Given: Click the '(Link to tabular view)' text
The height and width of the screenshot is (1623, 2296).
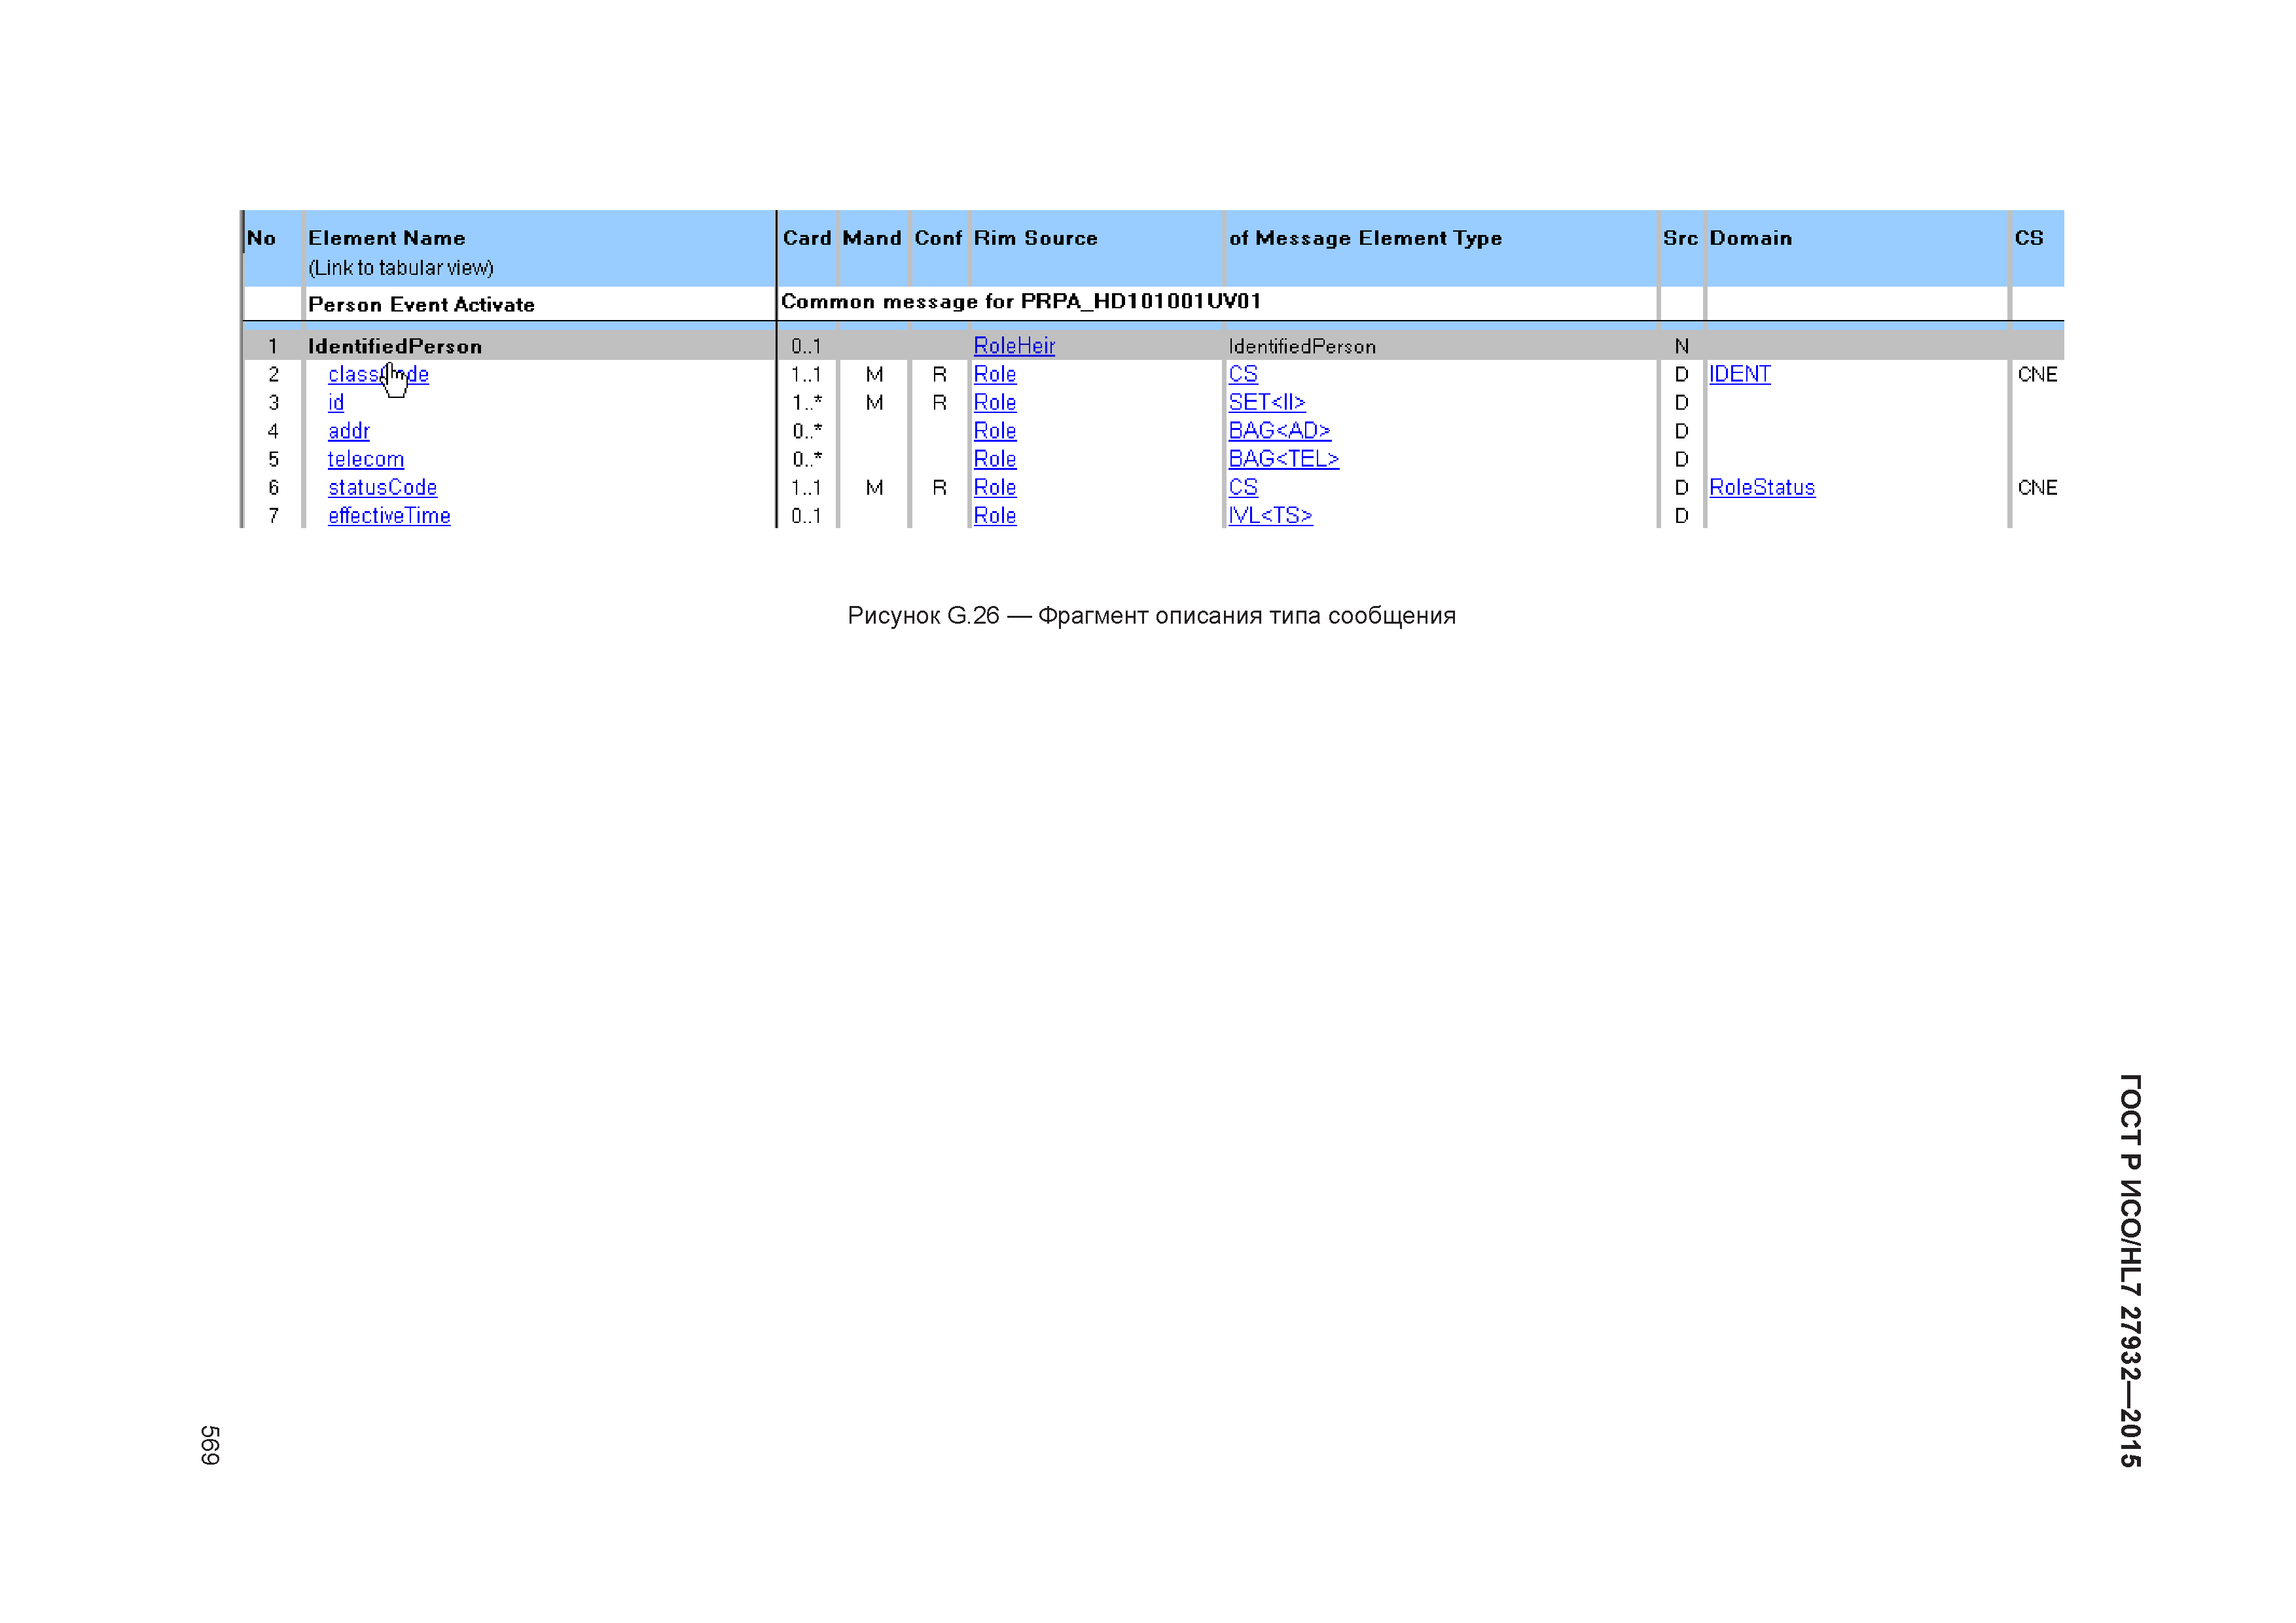Looking at the screenshot, I should click(401, 268).
